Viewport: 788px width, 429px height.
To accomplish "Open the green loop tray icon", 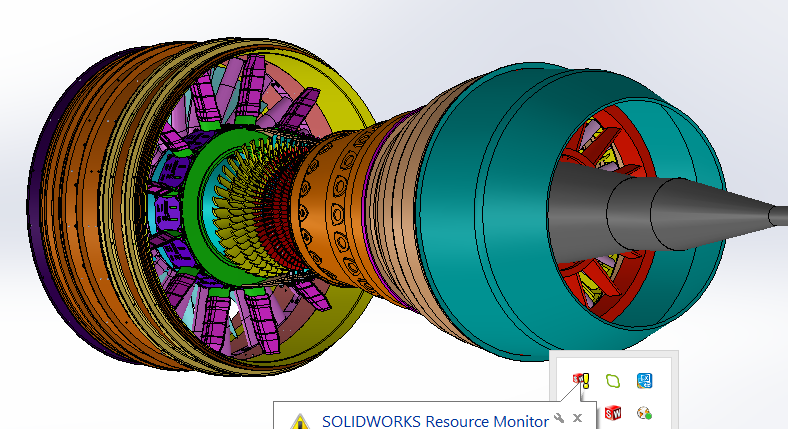I will (x=613, y=381).
